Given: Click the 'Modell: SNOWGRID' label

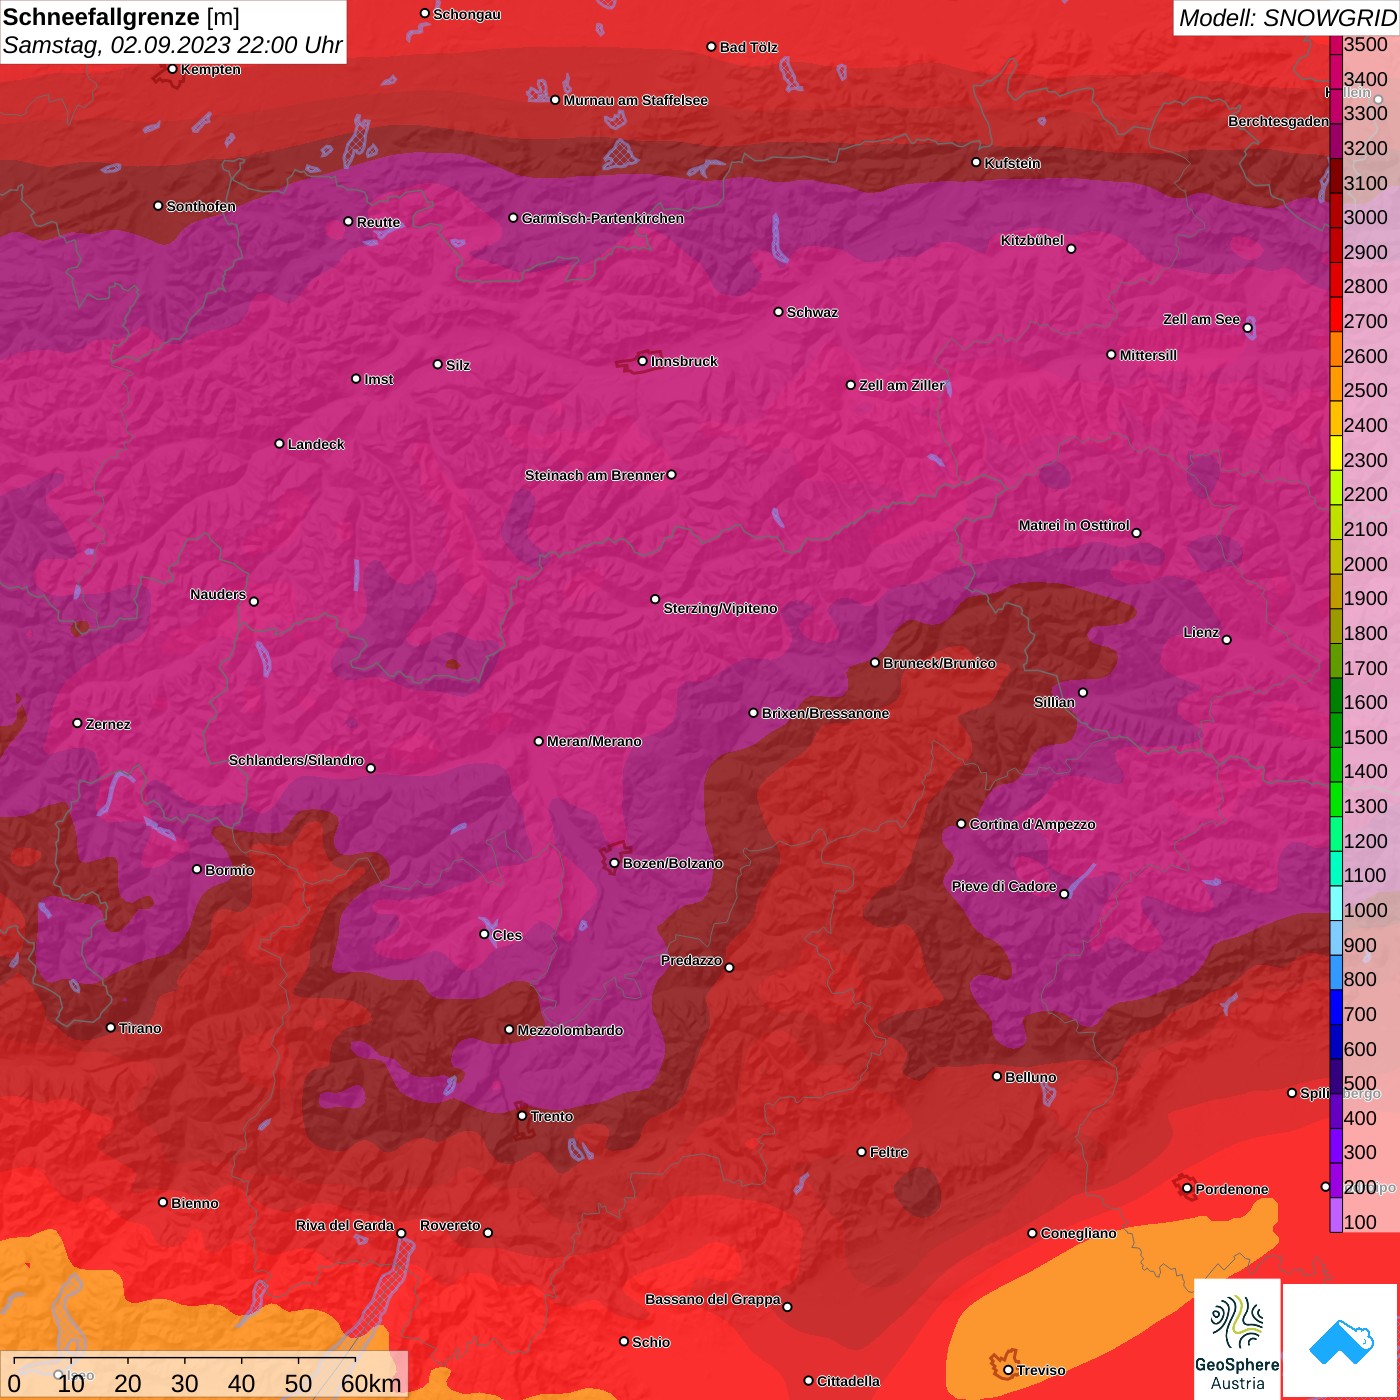Looking at the screenshot, I should pyautogui.click(x=1287, y=17).
